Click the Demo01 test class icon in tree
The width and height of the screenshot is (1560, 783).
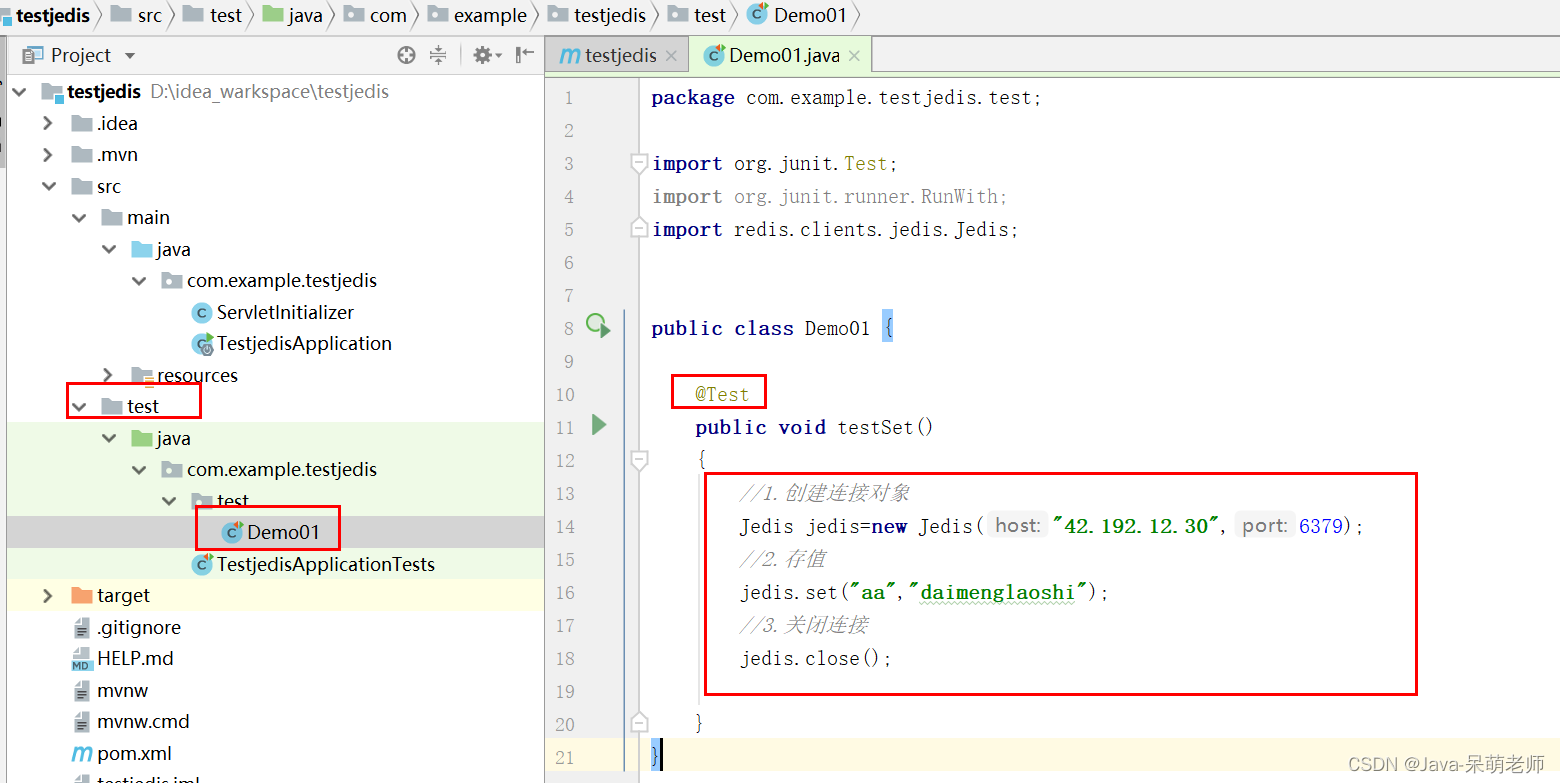[x=232, y=532]
